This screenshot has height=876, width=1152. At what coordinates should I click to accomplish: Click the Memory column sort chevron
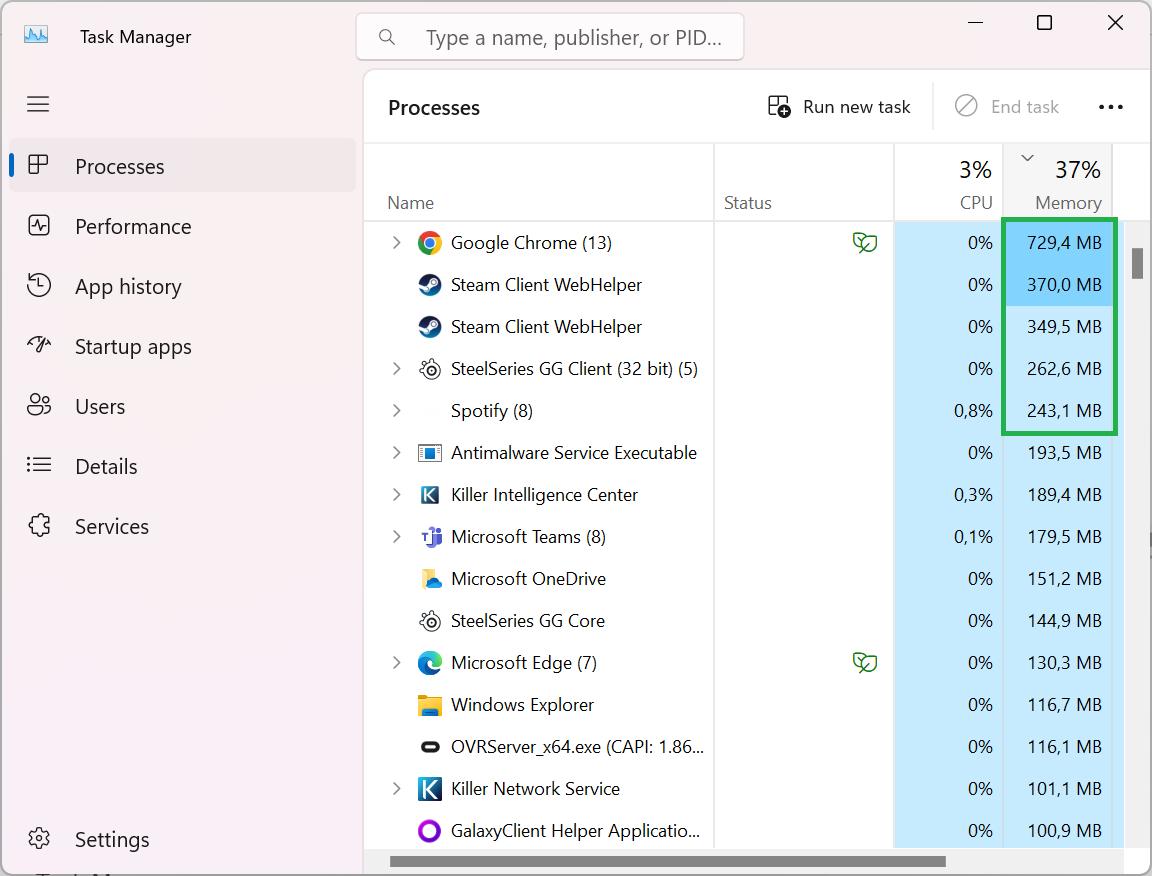coord(1026,157)
